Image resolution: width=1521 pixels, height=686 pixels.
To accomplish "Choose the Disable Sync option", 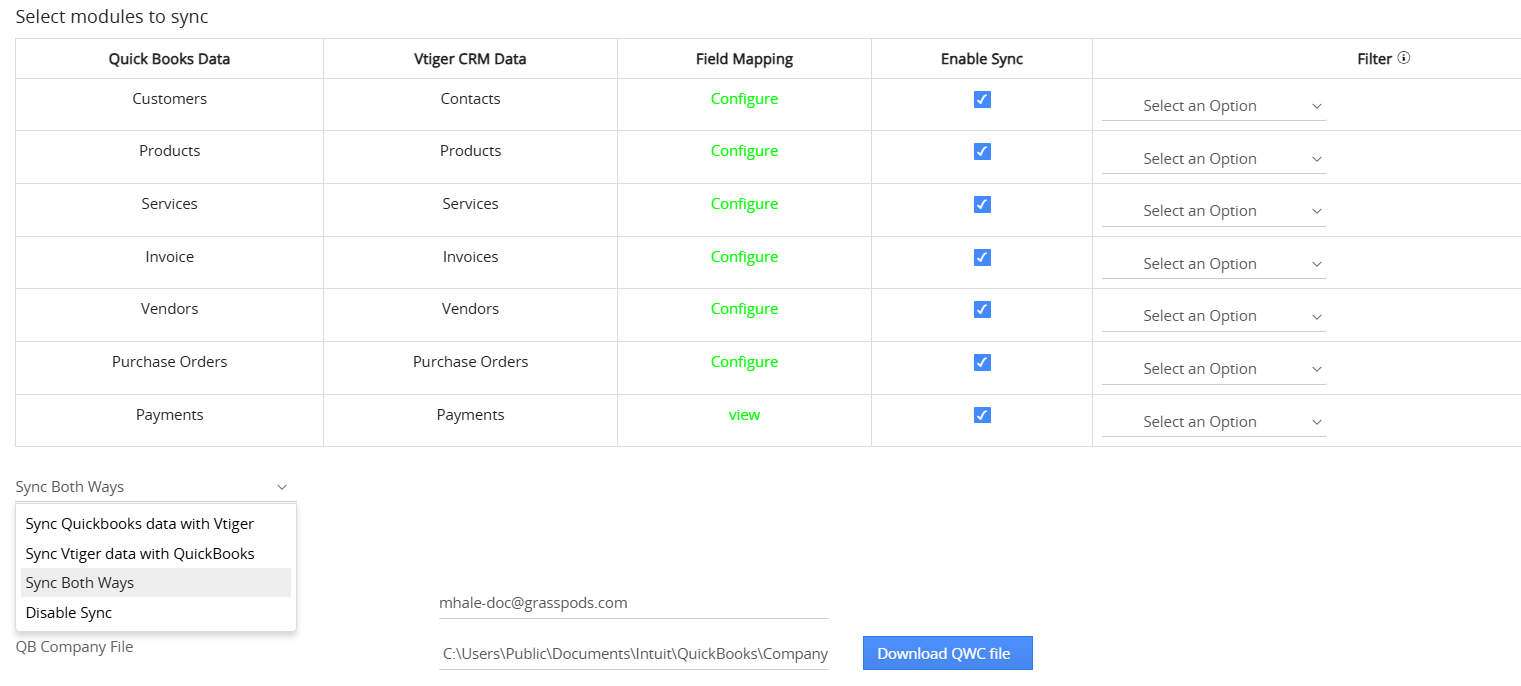I will [156, 613].
